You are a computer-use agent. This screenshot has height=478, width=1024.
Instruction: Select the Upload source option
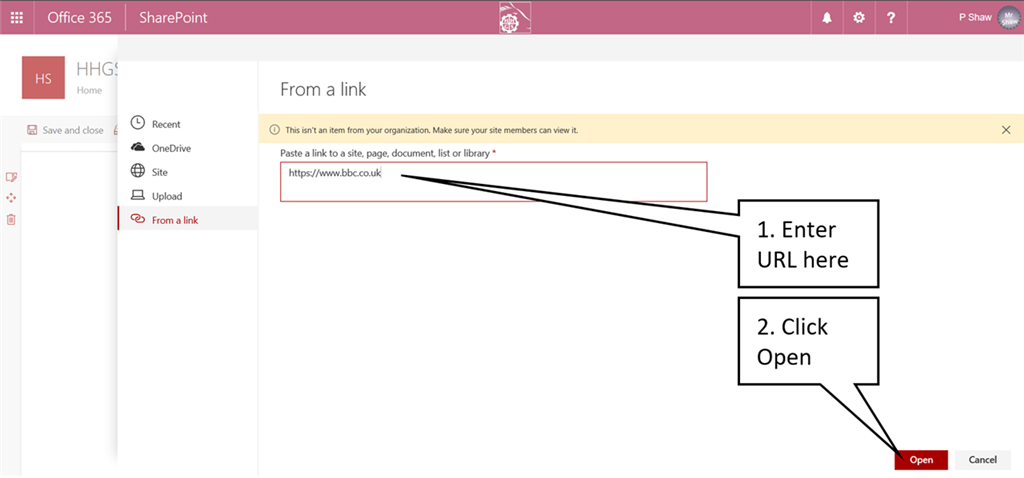pos(187,196)
